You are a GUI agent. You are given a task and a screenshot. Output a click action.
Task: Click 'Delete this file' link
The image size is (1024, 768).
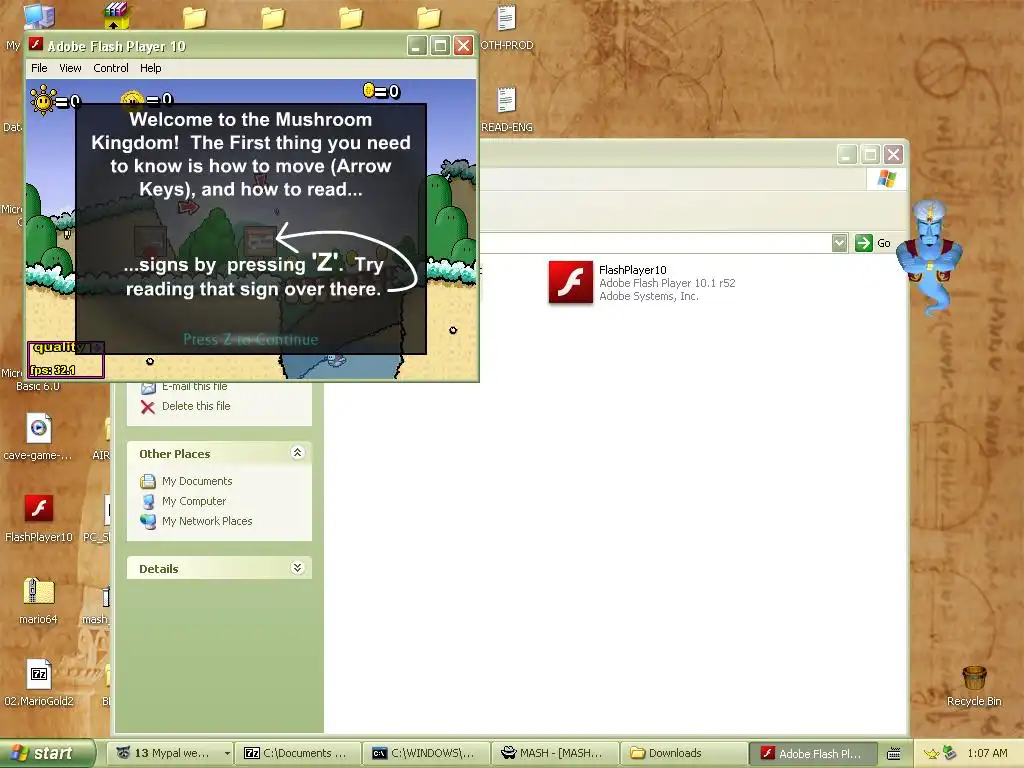tap(196, 406)
